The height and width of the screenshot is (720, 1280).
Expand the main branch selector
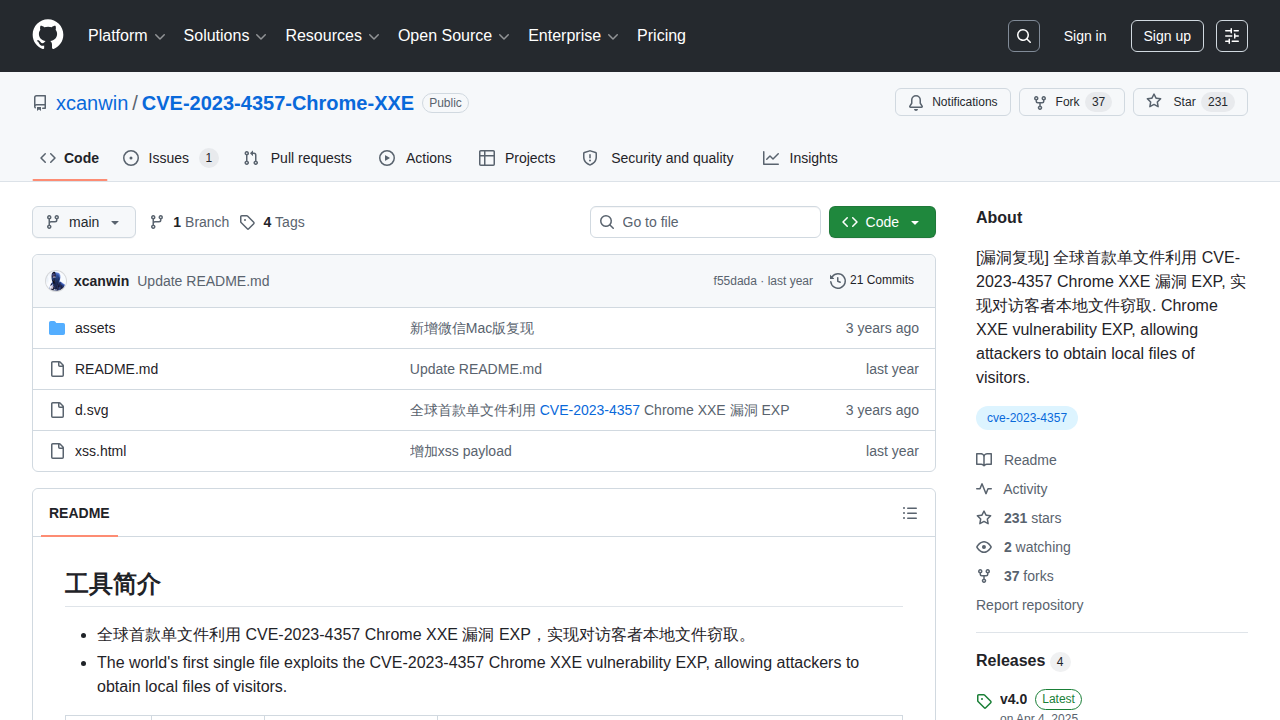(84, 222)
